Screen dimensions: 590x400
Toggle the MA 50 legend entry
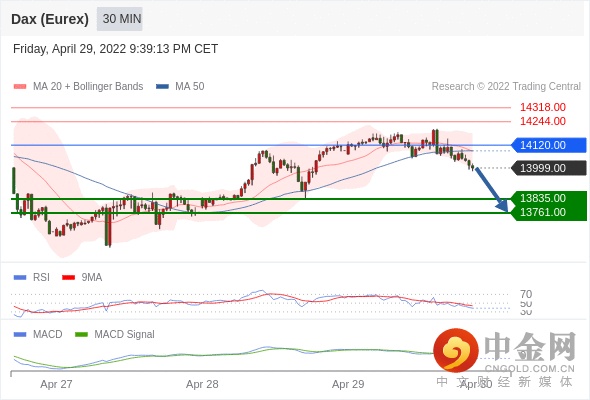click(x=180, y=87)
